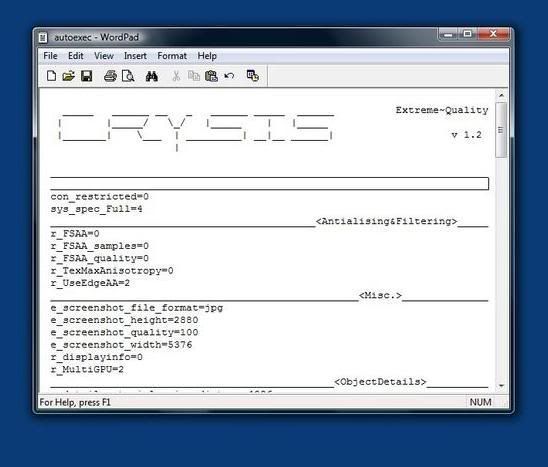Copy selection with the Copy icon

(194, 76)
